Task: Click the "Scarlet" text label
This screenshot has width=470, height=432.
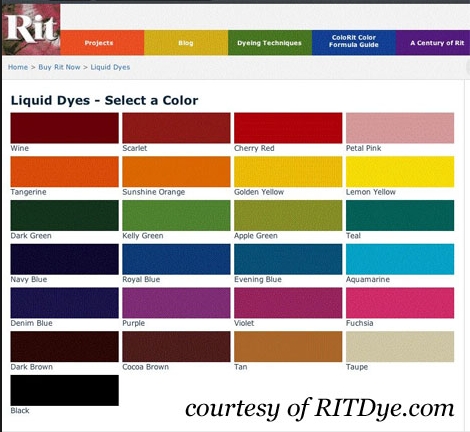Action: [135, 148]
